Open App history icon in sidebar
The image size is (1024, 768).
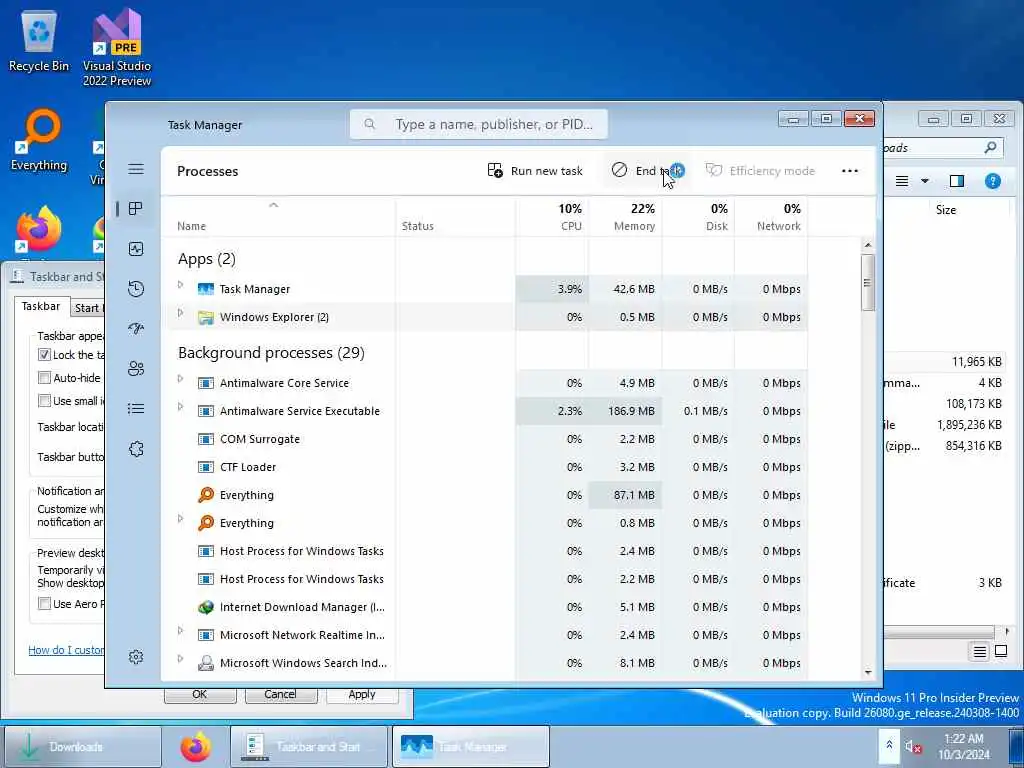point(136,289)
